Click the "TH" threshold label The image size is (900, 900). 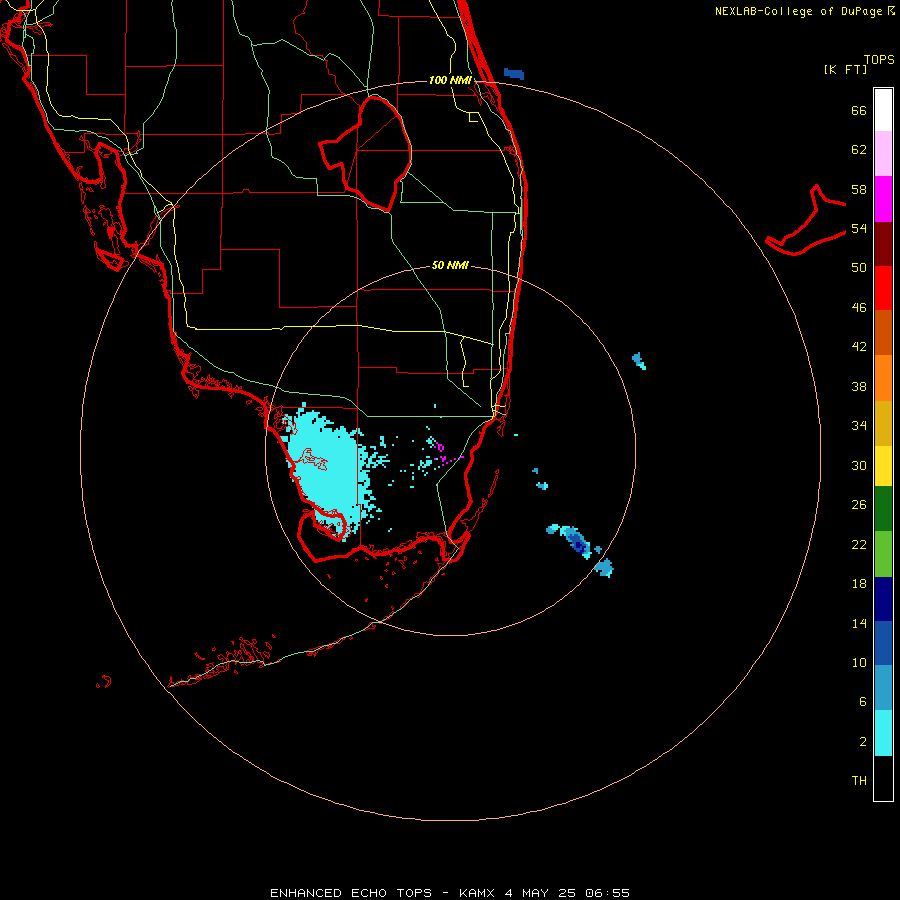pyautogui.click(x=859, y=781)
